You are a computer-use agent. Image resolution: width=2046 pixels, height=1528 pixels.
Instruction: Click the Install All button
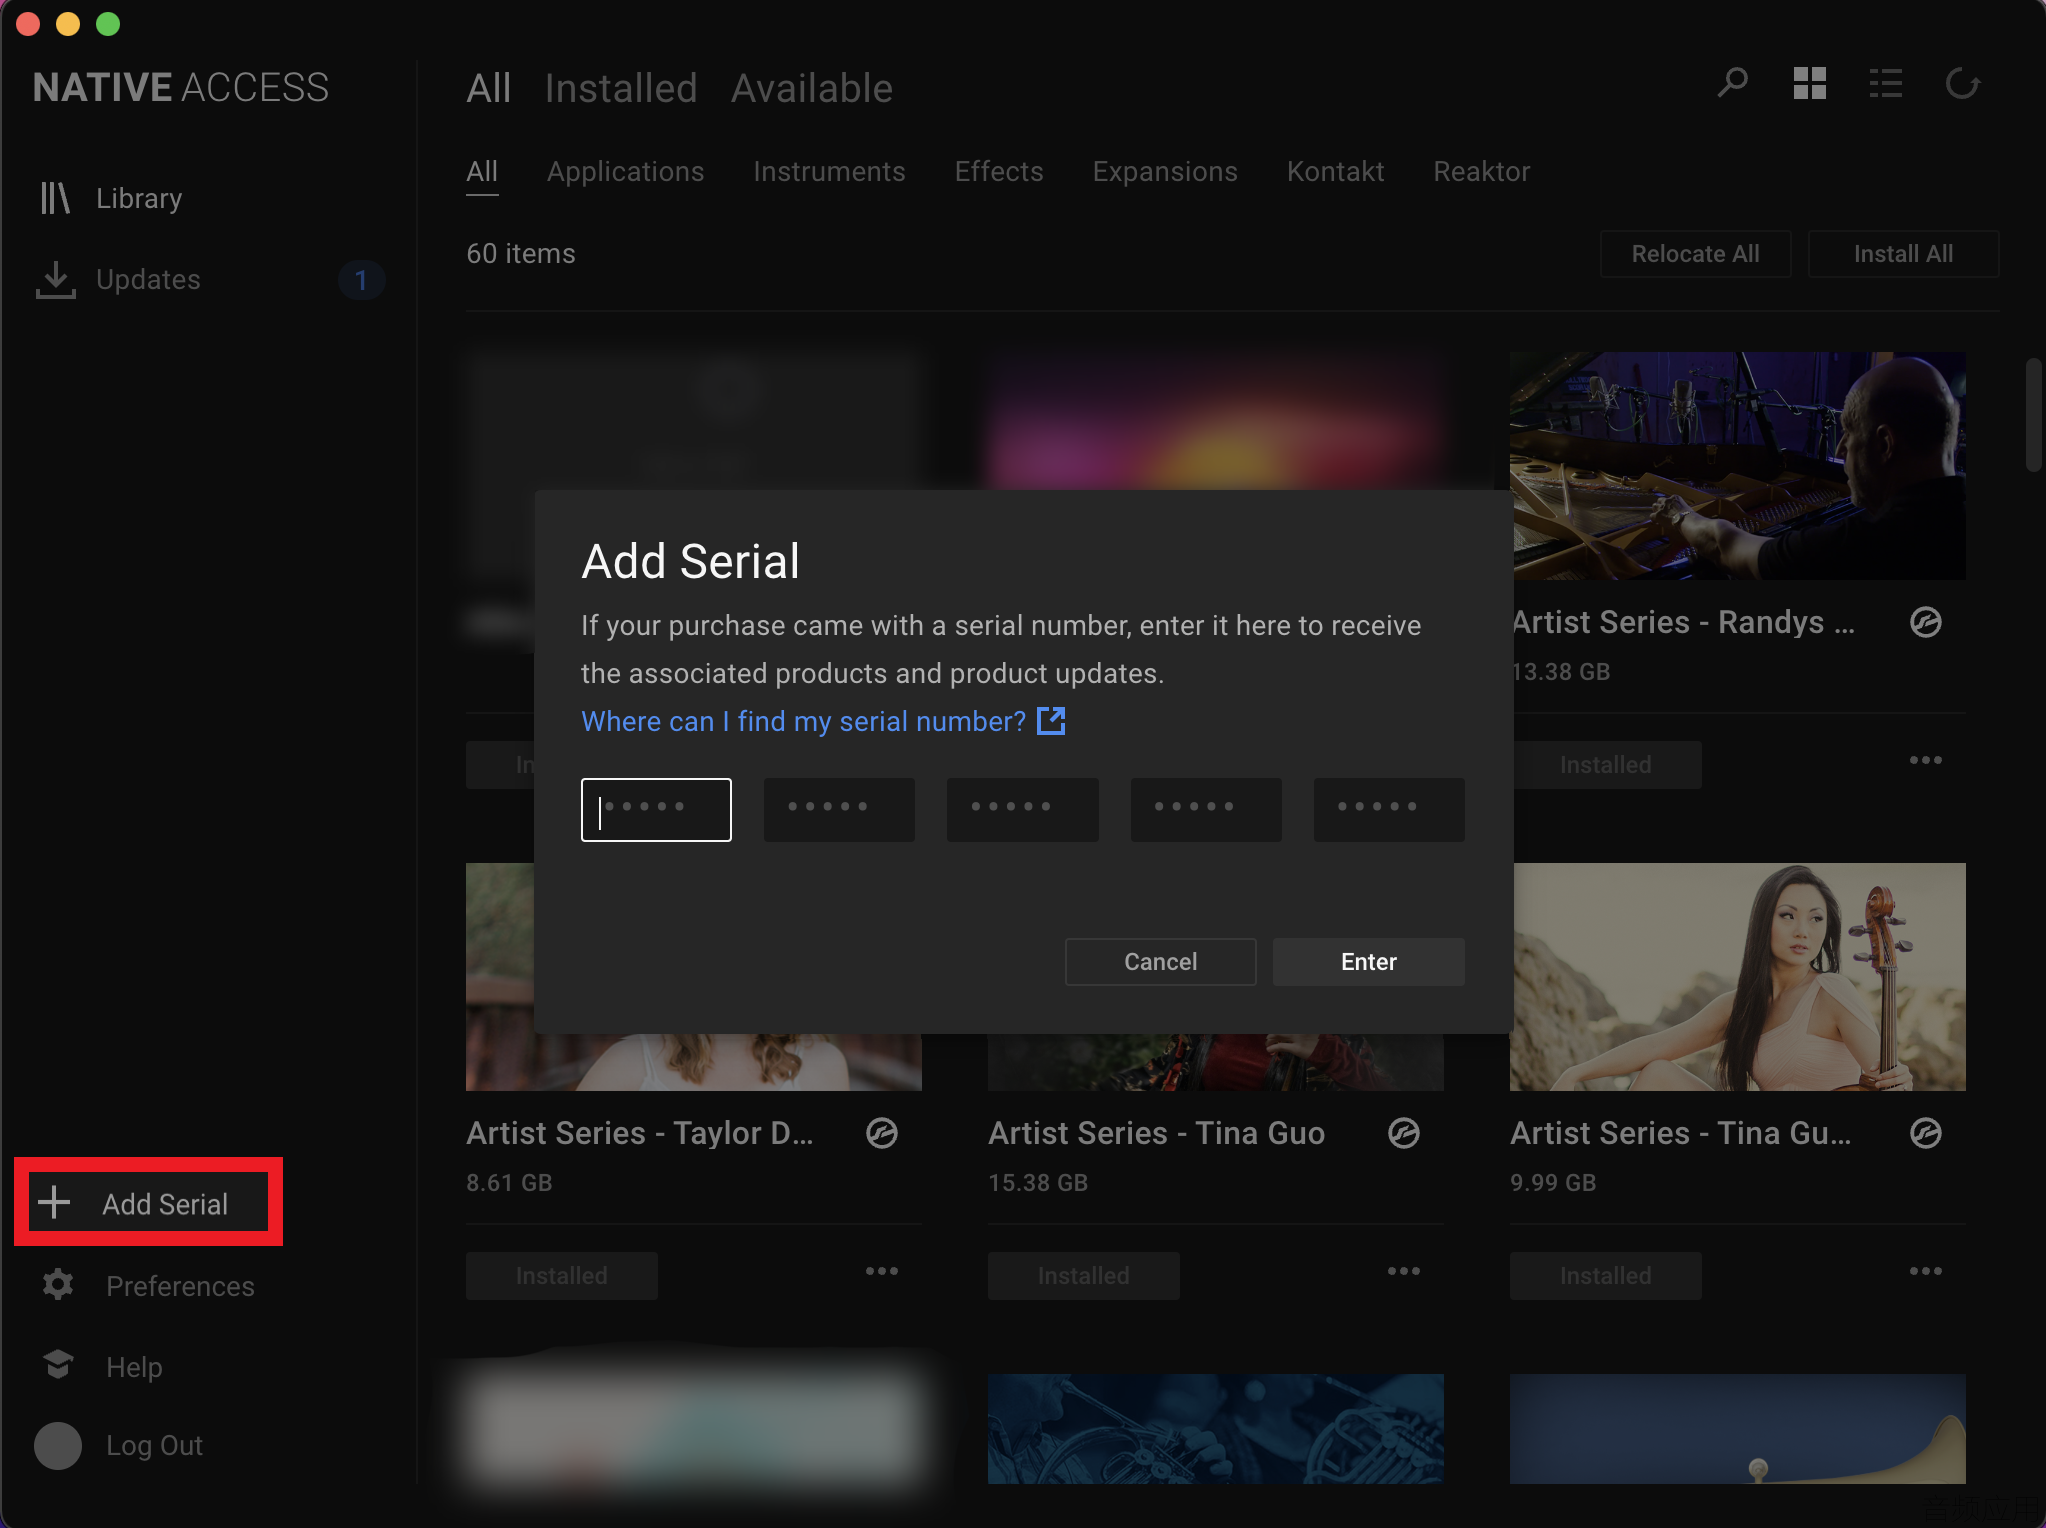click(x=1903, y=254)
